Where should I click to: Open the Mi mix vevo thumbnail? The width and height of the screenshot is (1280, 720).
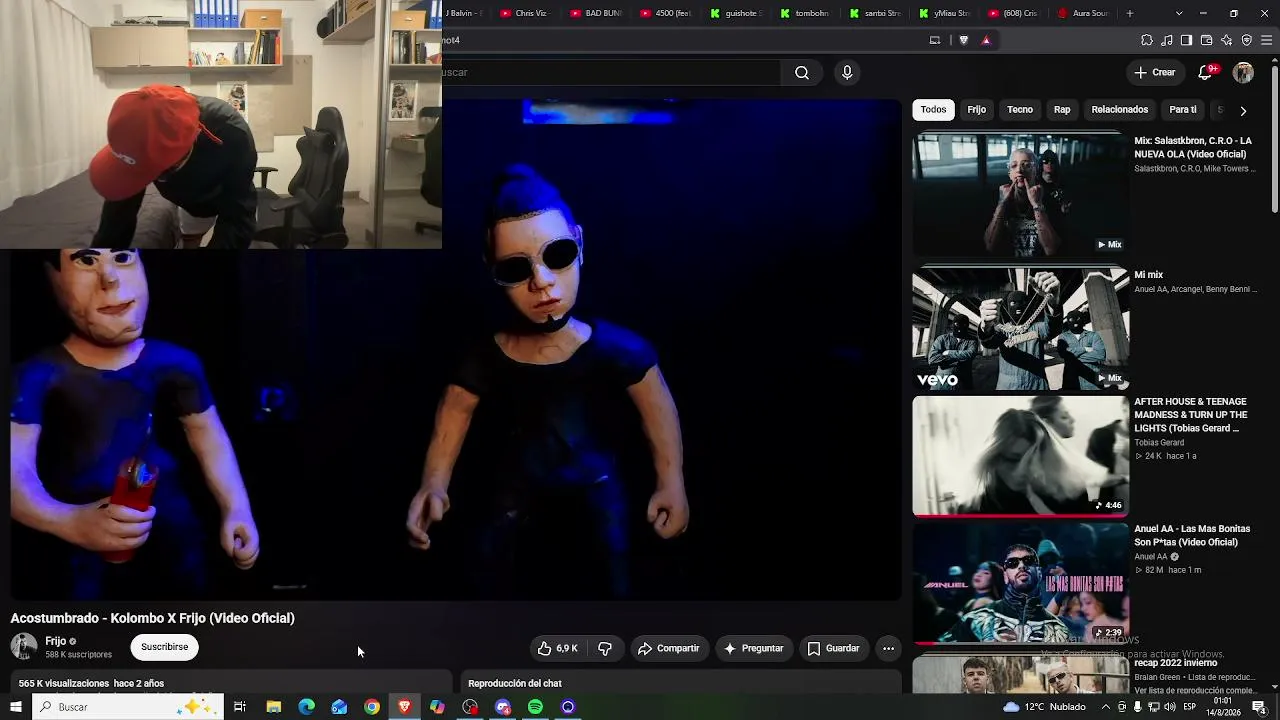pyautogui.click(x=1020, y=328)
